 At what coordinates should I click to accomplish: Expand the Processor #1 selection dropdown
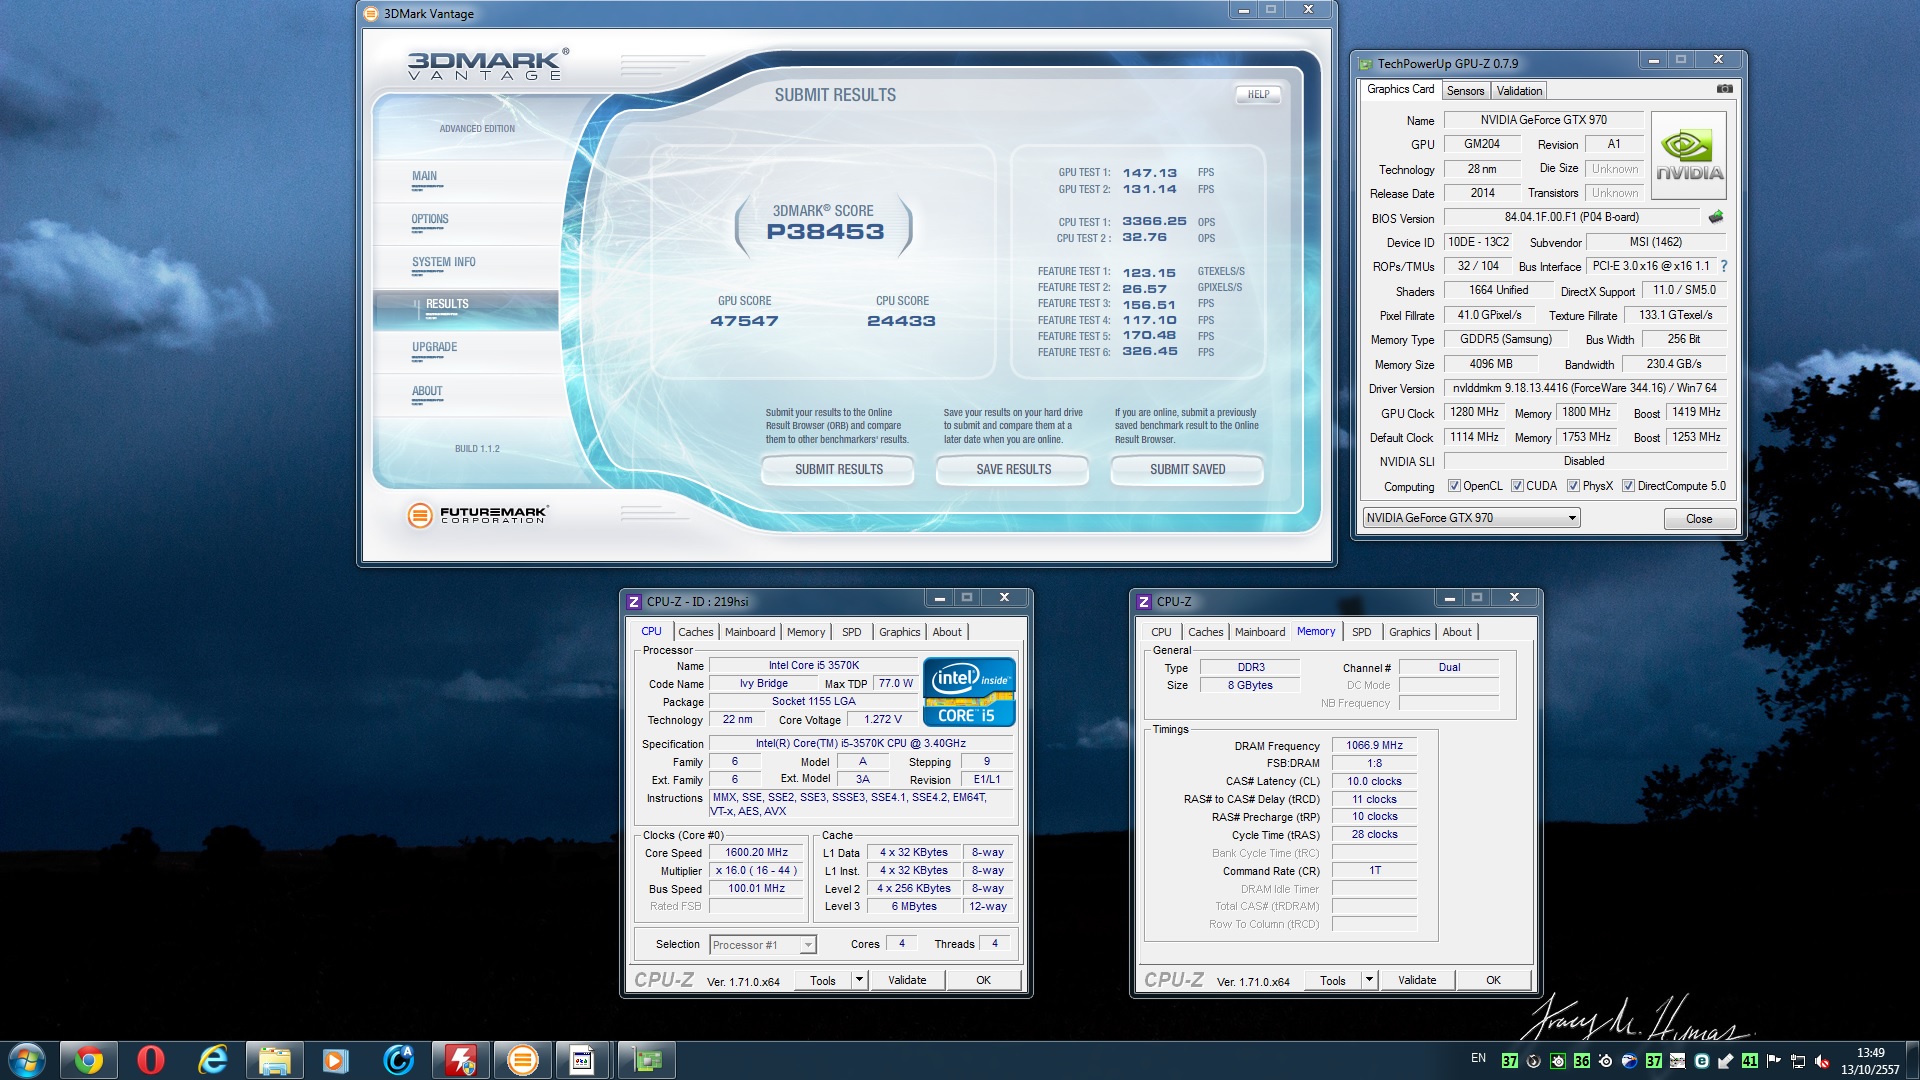click(808, 945)
